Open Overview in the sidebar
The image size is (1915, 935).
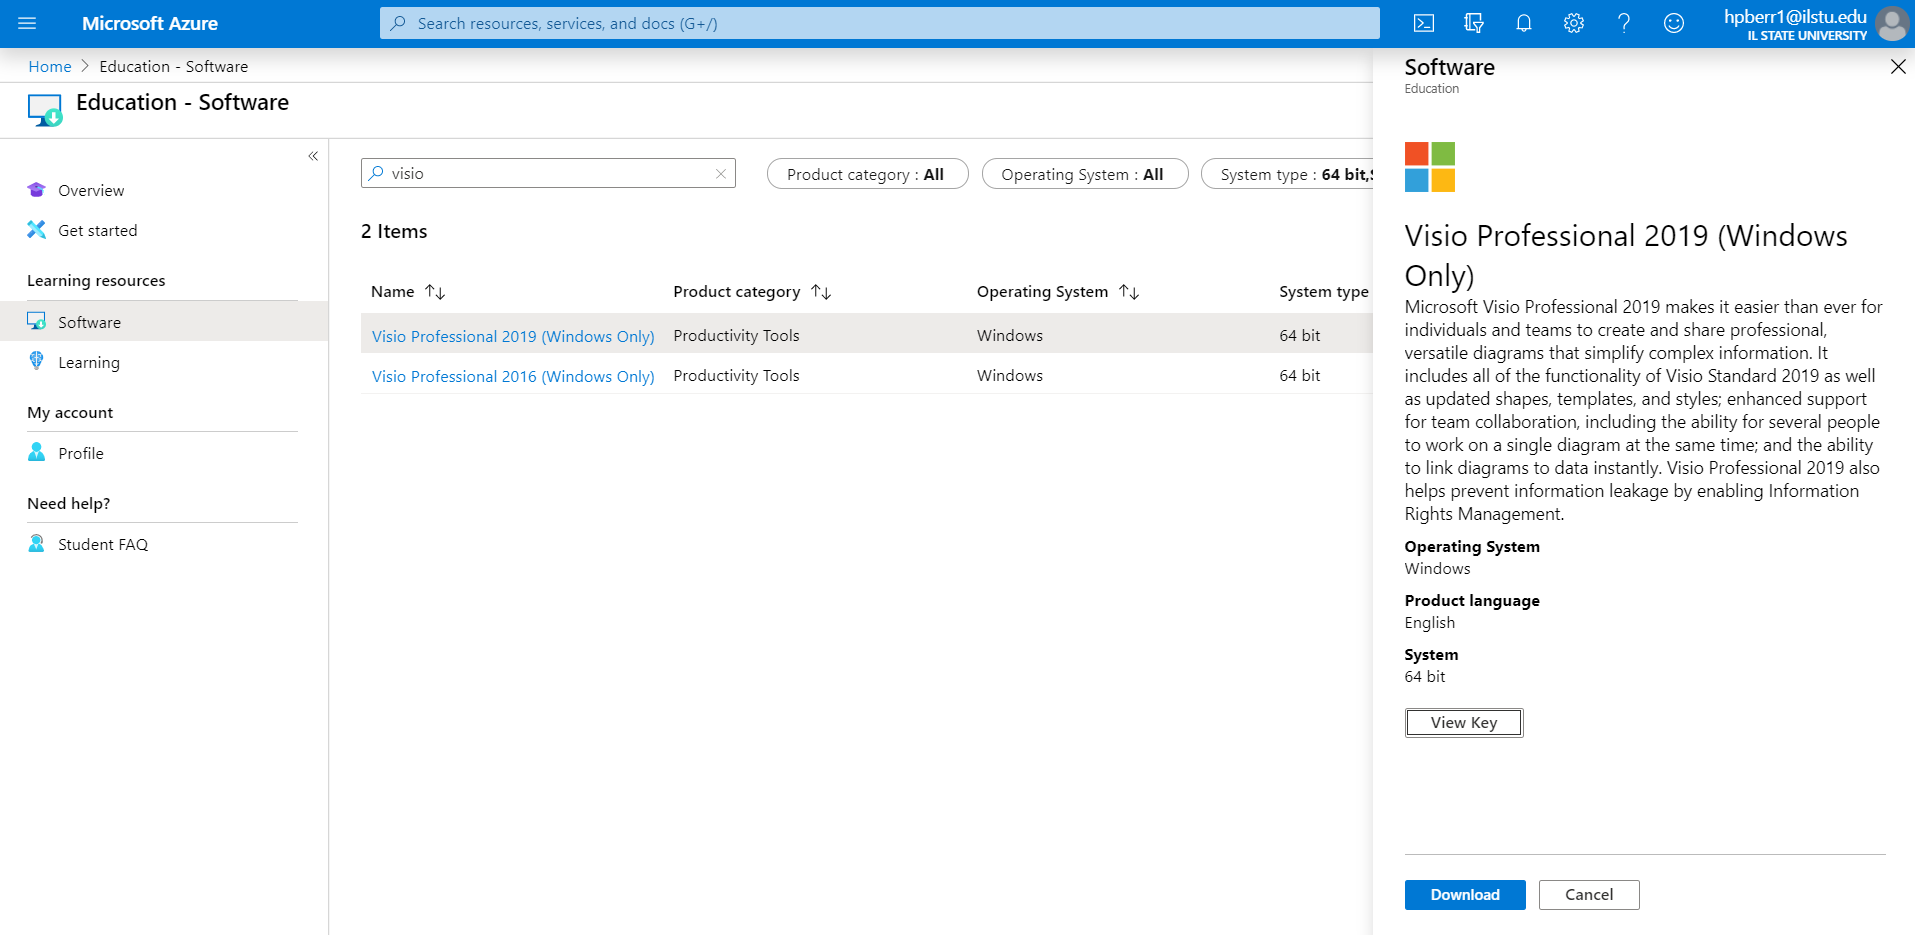pyautogui.click(x=91, y=190)
